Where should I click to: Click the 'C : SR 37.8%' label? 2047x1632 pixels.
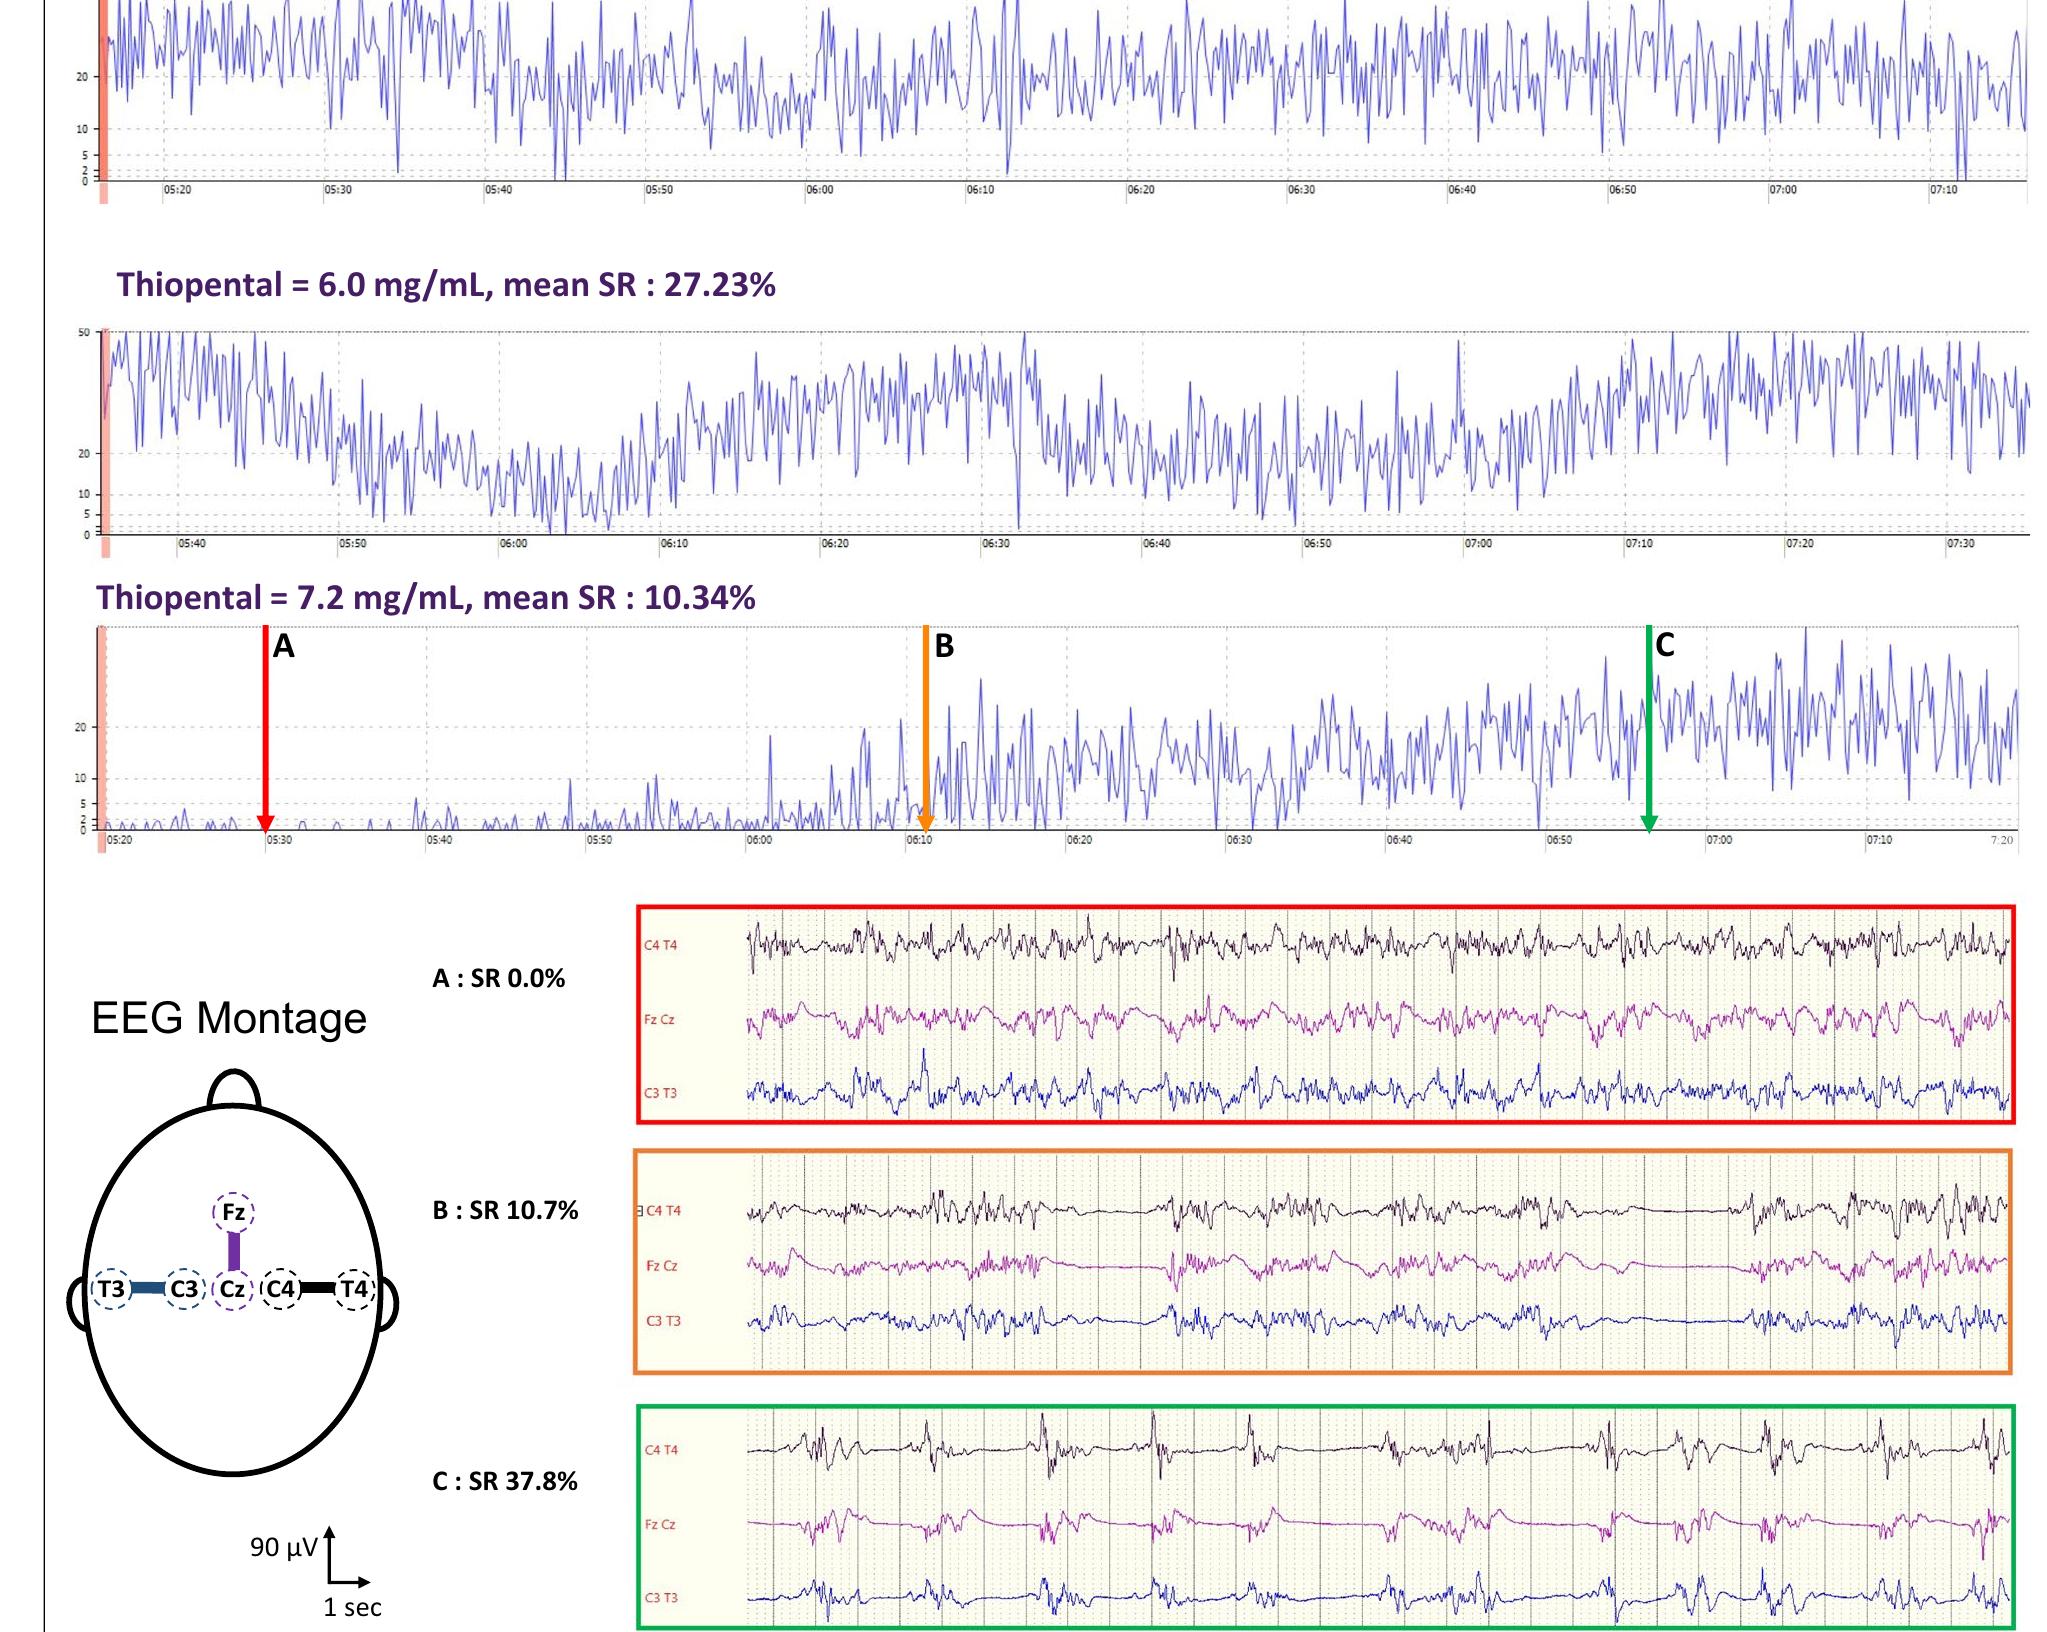coord(505,1481)
